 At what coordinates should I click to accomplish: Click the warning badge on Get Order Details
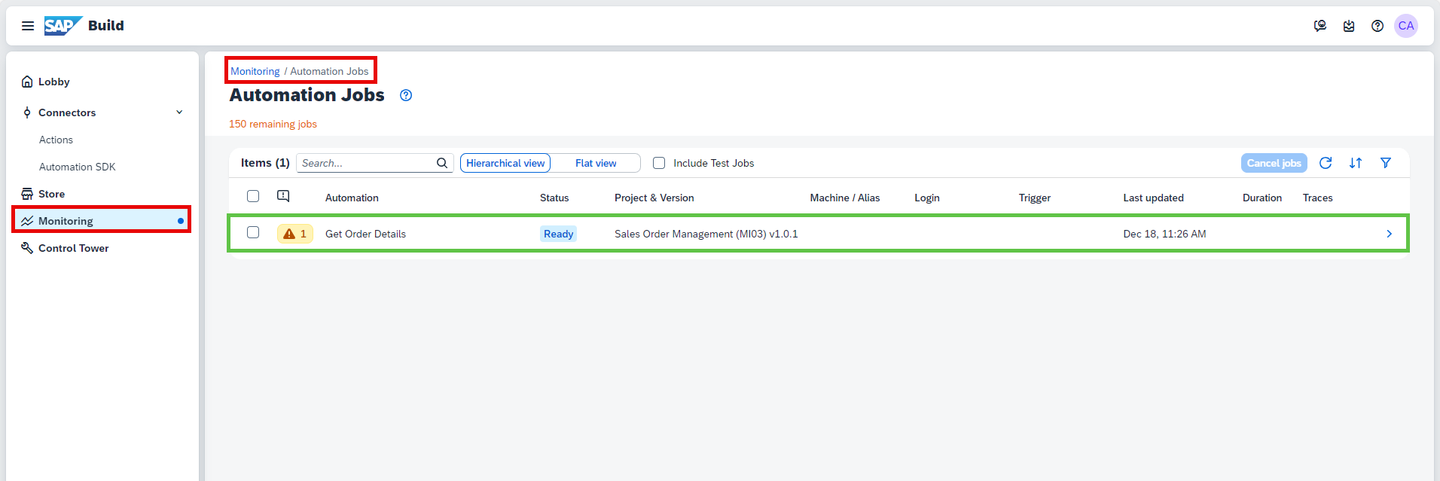pyautogui.click(x=295, y=234)
